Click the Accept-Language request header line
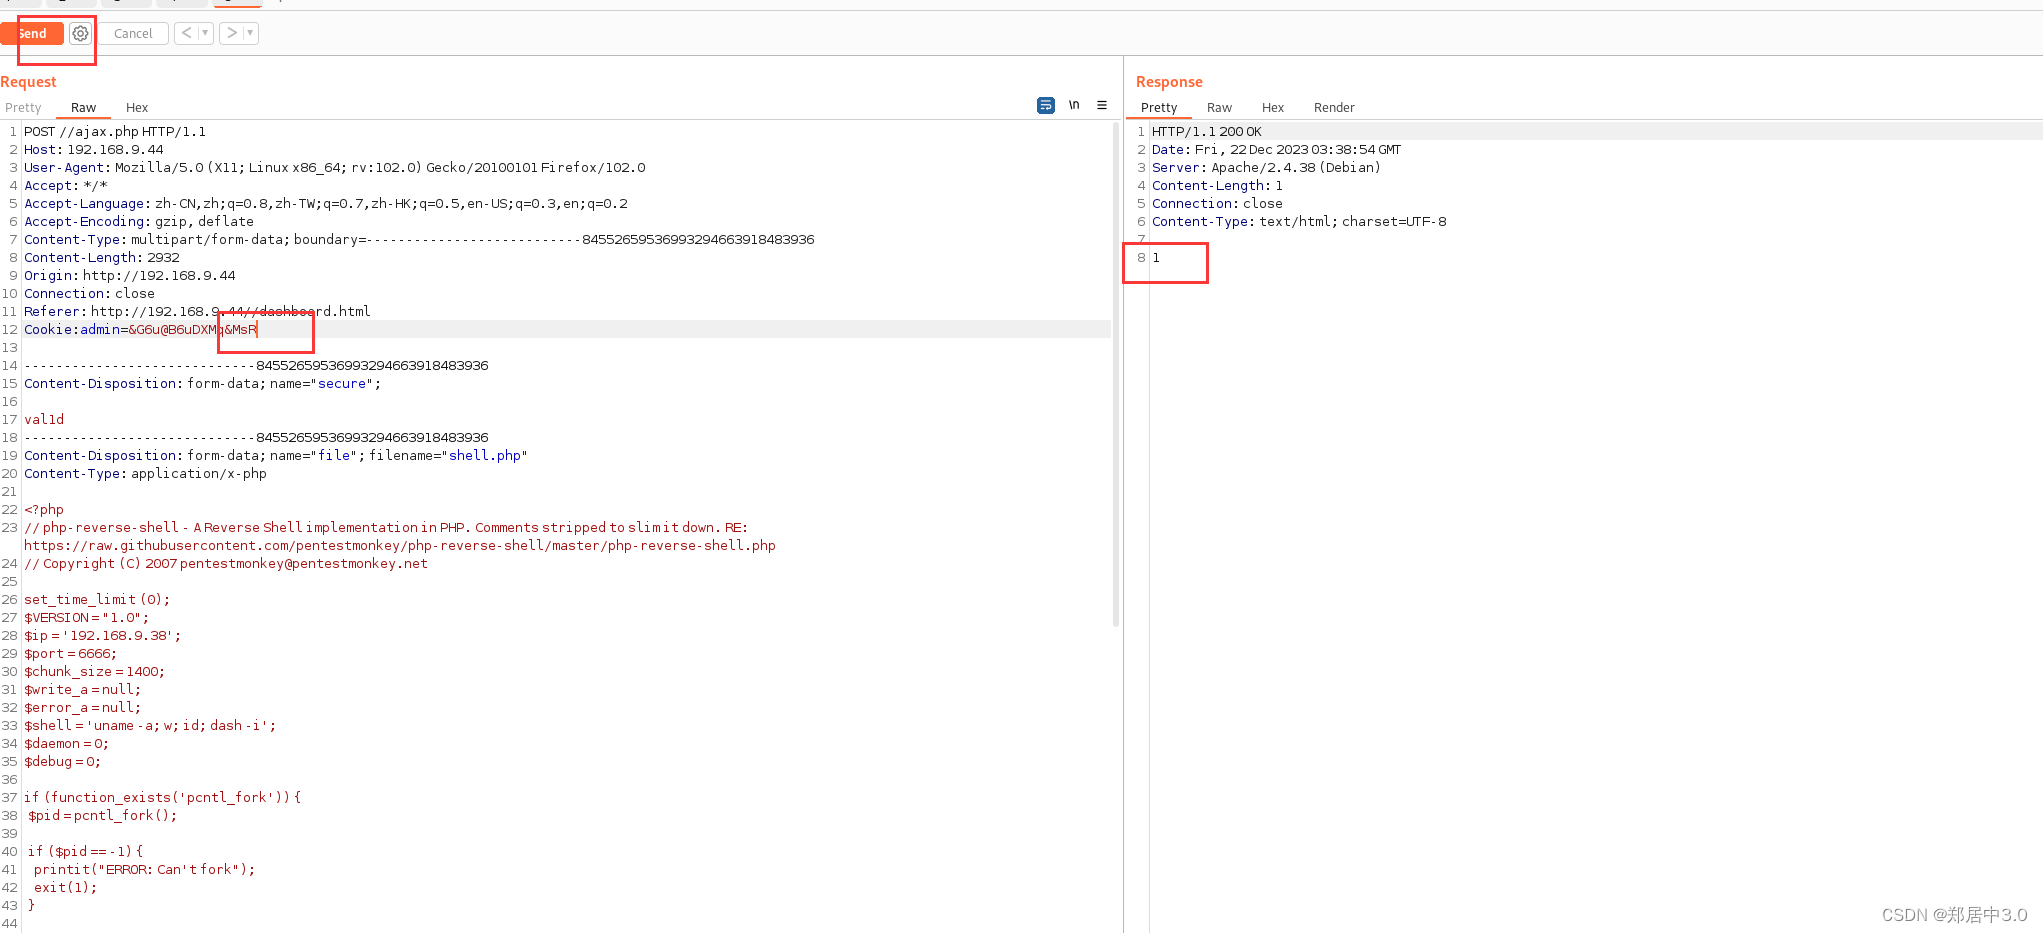 point(326,203)
